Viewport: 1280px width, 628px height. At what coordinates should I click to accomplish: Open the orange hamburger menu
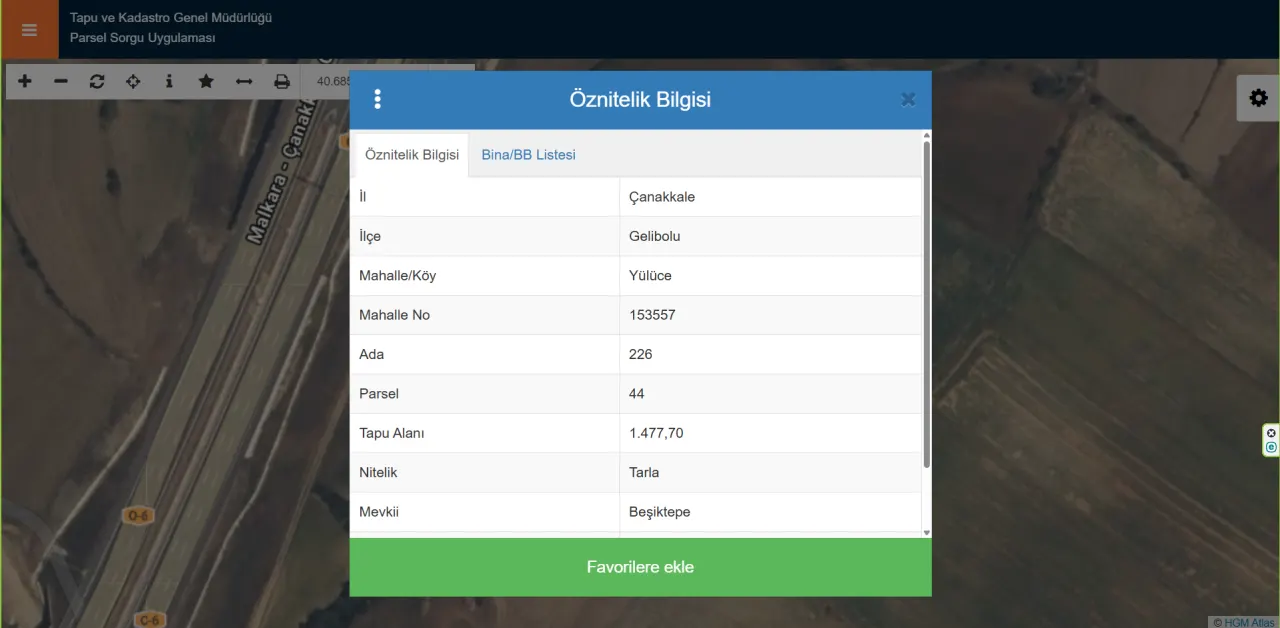click(x=29, y=30)
